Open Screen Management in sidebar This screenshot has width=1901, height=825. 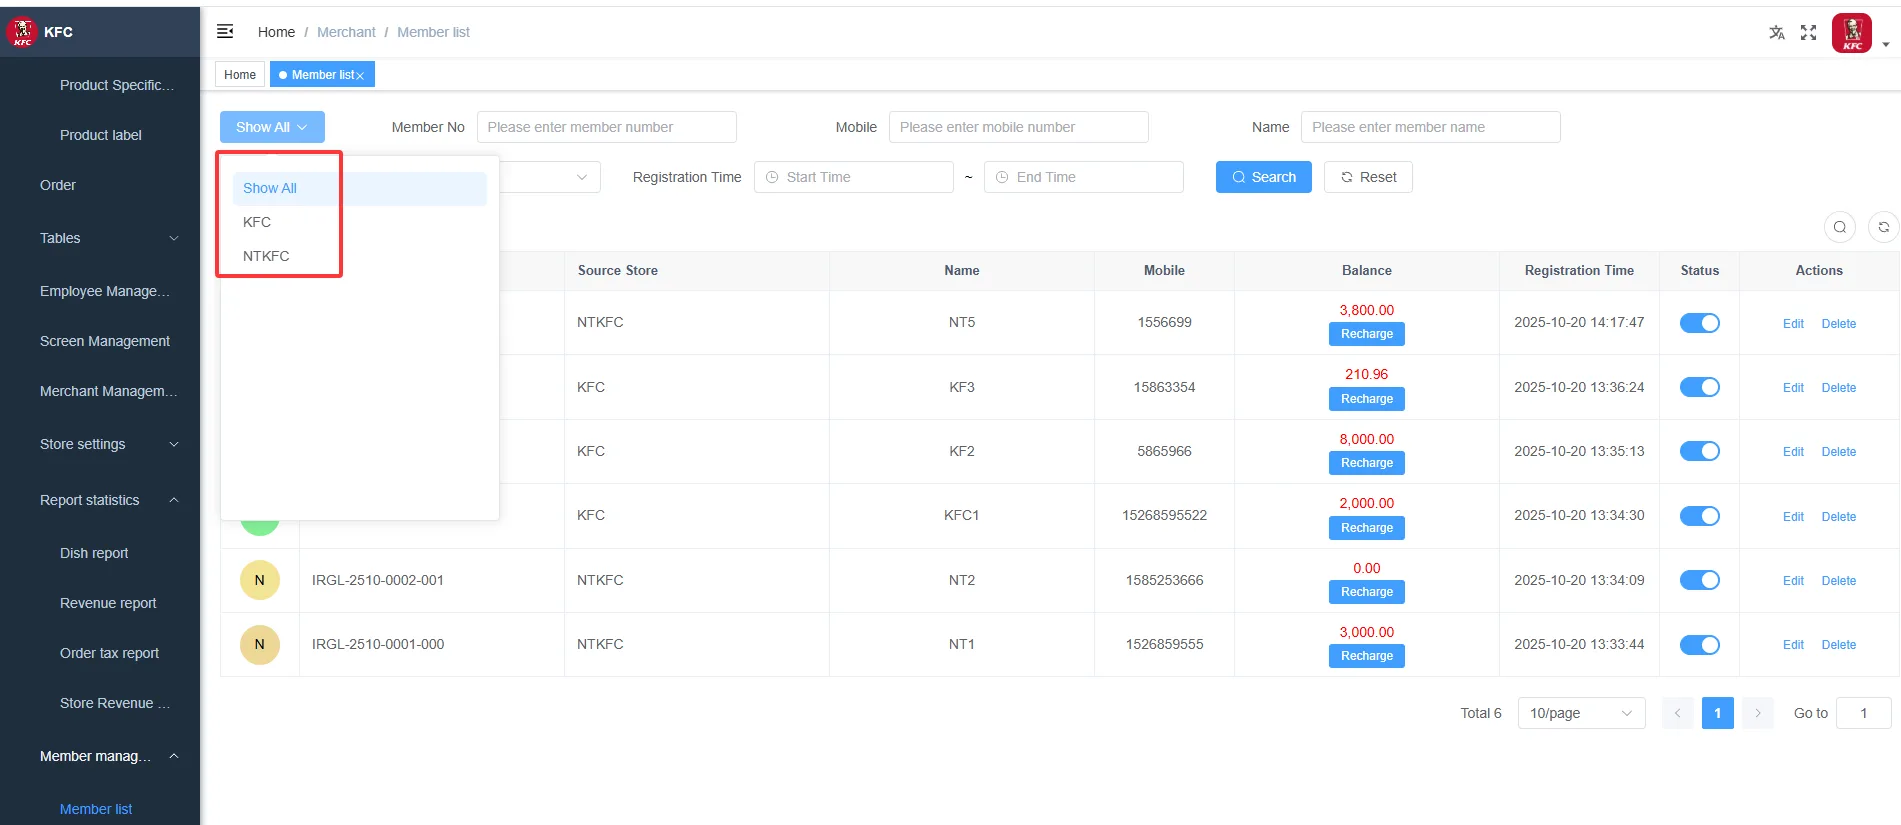tap(105, 341)
